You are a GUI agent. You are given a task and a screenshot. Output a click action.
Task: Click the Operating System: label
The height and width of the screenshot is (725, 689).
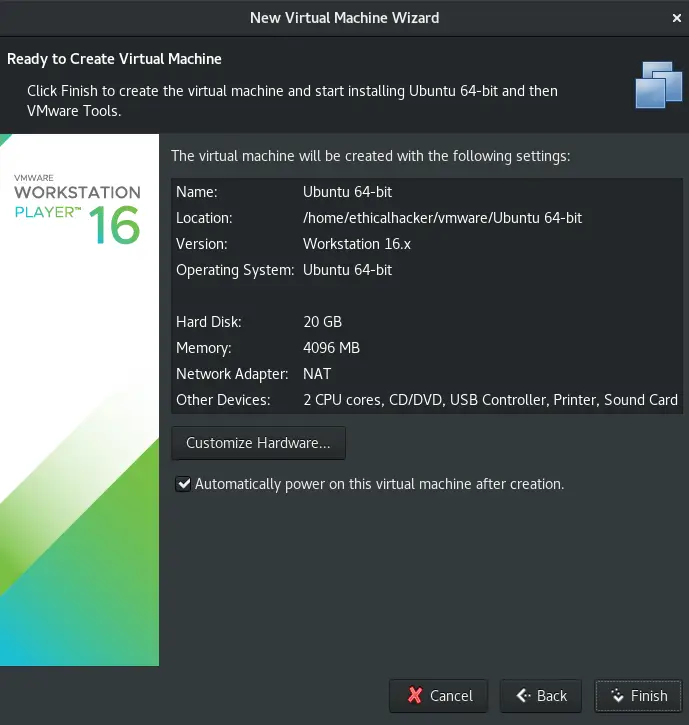click(235, 270)
